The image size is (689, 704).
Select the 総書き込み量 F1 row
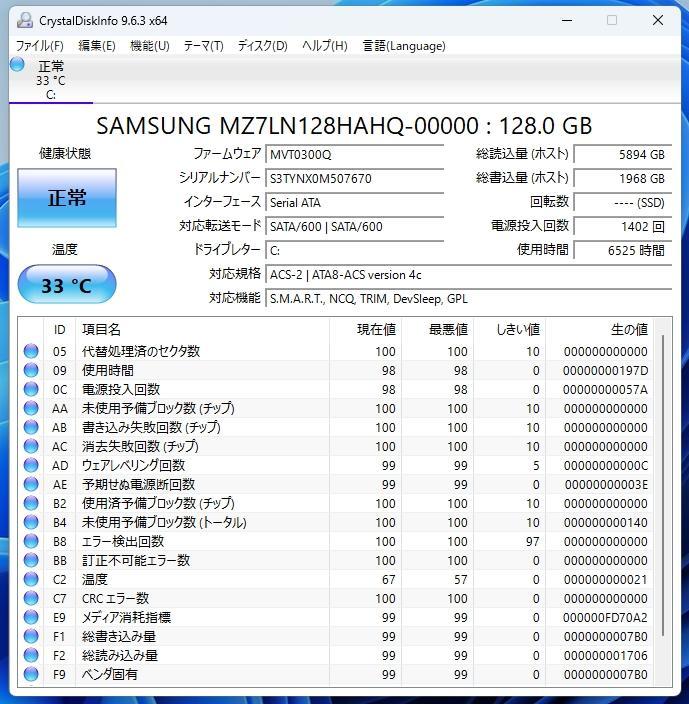coord(336,636)
